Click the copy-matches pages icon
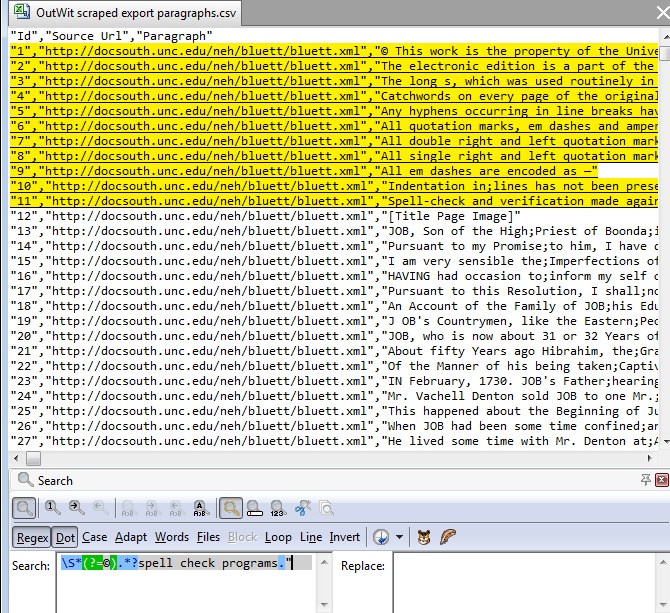The image size is (670, 613). (326, 508)
